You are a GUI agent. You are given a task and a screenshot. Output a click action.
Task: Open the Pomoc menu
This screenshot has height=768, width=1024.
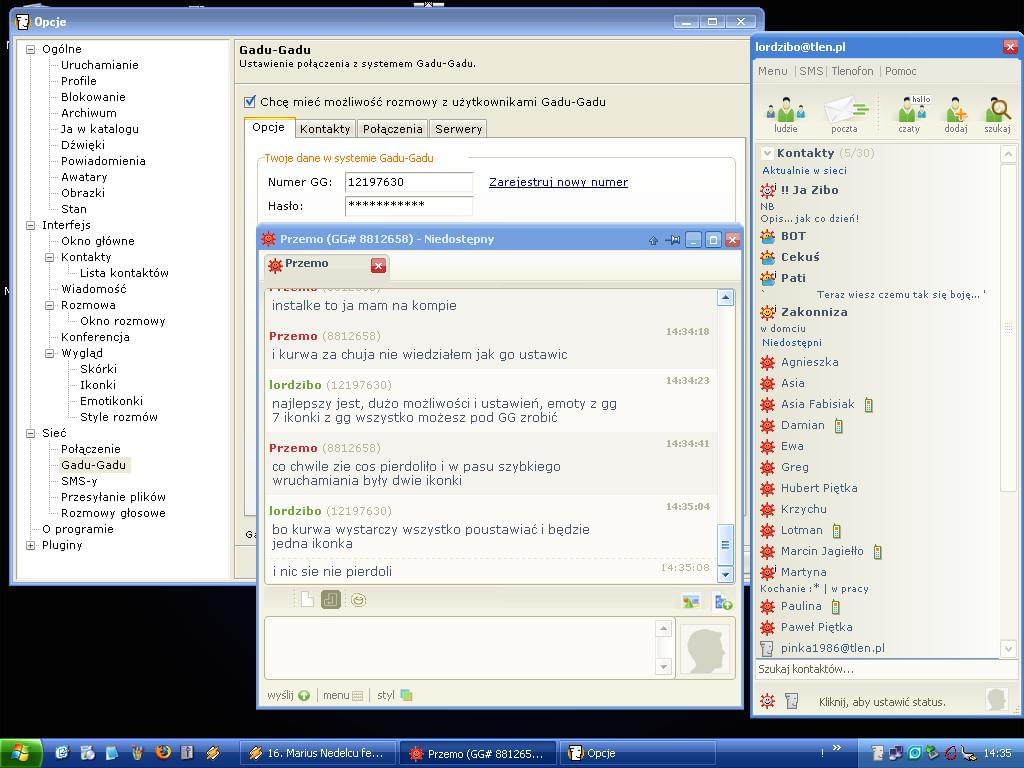coord(901,71)
